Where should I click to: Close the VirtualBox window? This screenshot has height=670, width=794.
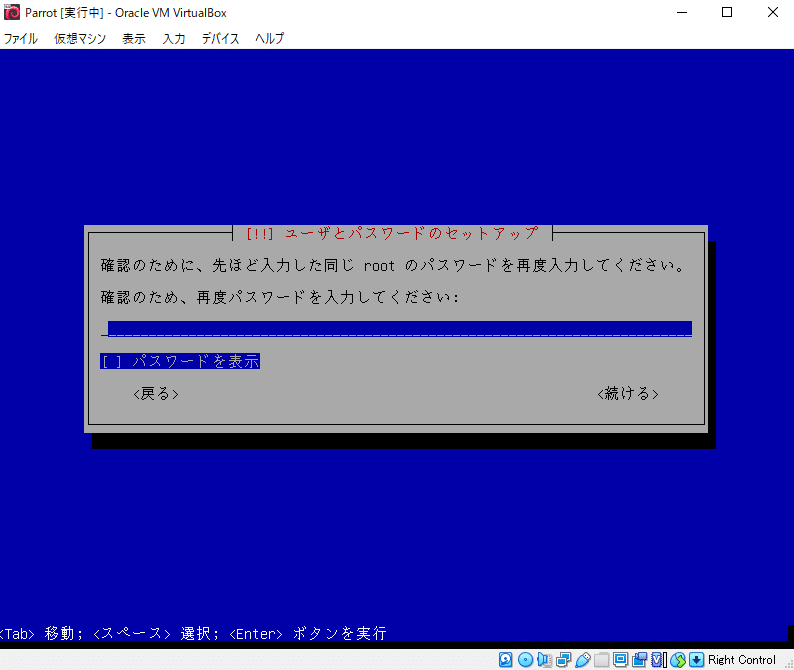click(x=772, y=12)
